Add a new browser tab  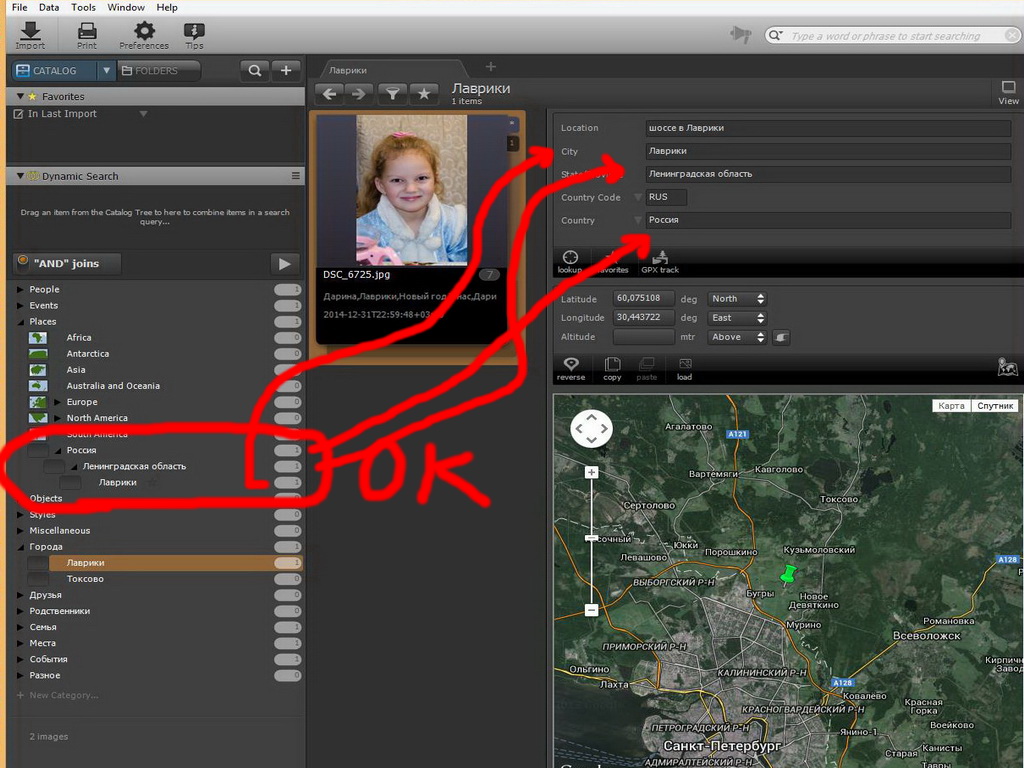click(x=491, y=67)
